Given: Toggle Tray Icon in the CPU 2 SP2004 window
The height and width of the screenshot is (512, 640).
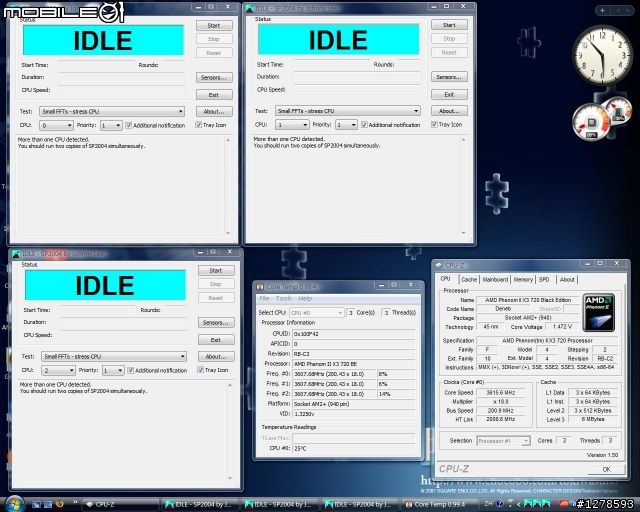Looking at the screenshot, I should coord(213,370).
